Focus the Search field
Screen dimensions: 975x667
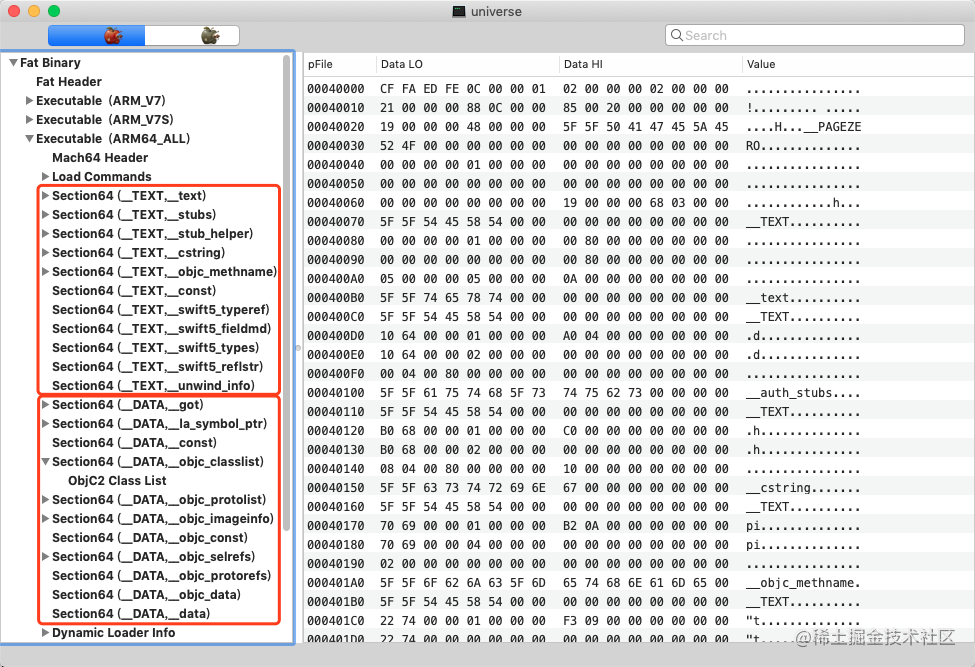pos(815,35)
